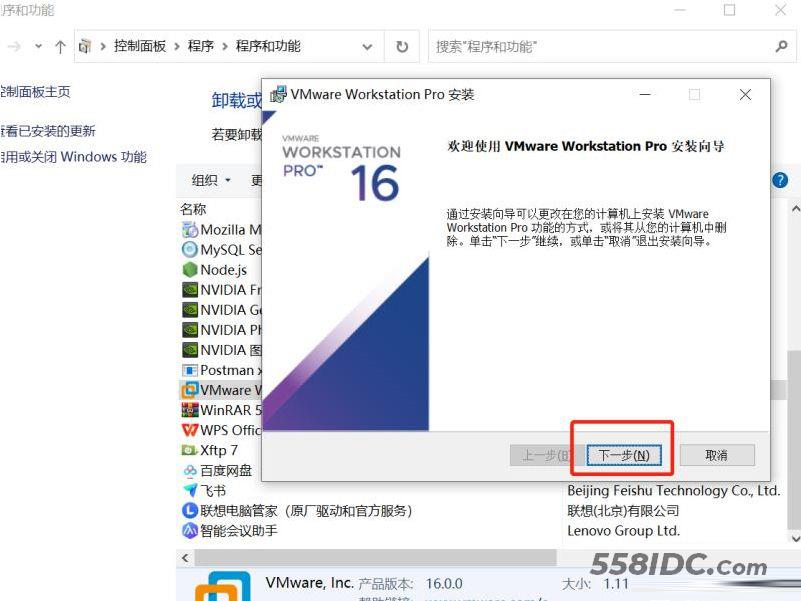This screenshot has height=601, width=801.
Task: Click the Lenovo Group Ltd. publisher cell
Action: [x=624, y=530]
